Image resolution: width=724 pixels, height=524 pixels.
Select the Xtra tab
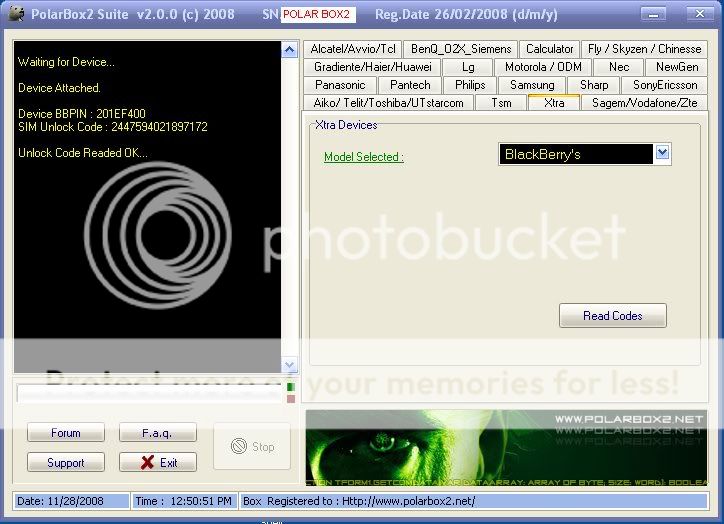(554, 102)
